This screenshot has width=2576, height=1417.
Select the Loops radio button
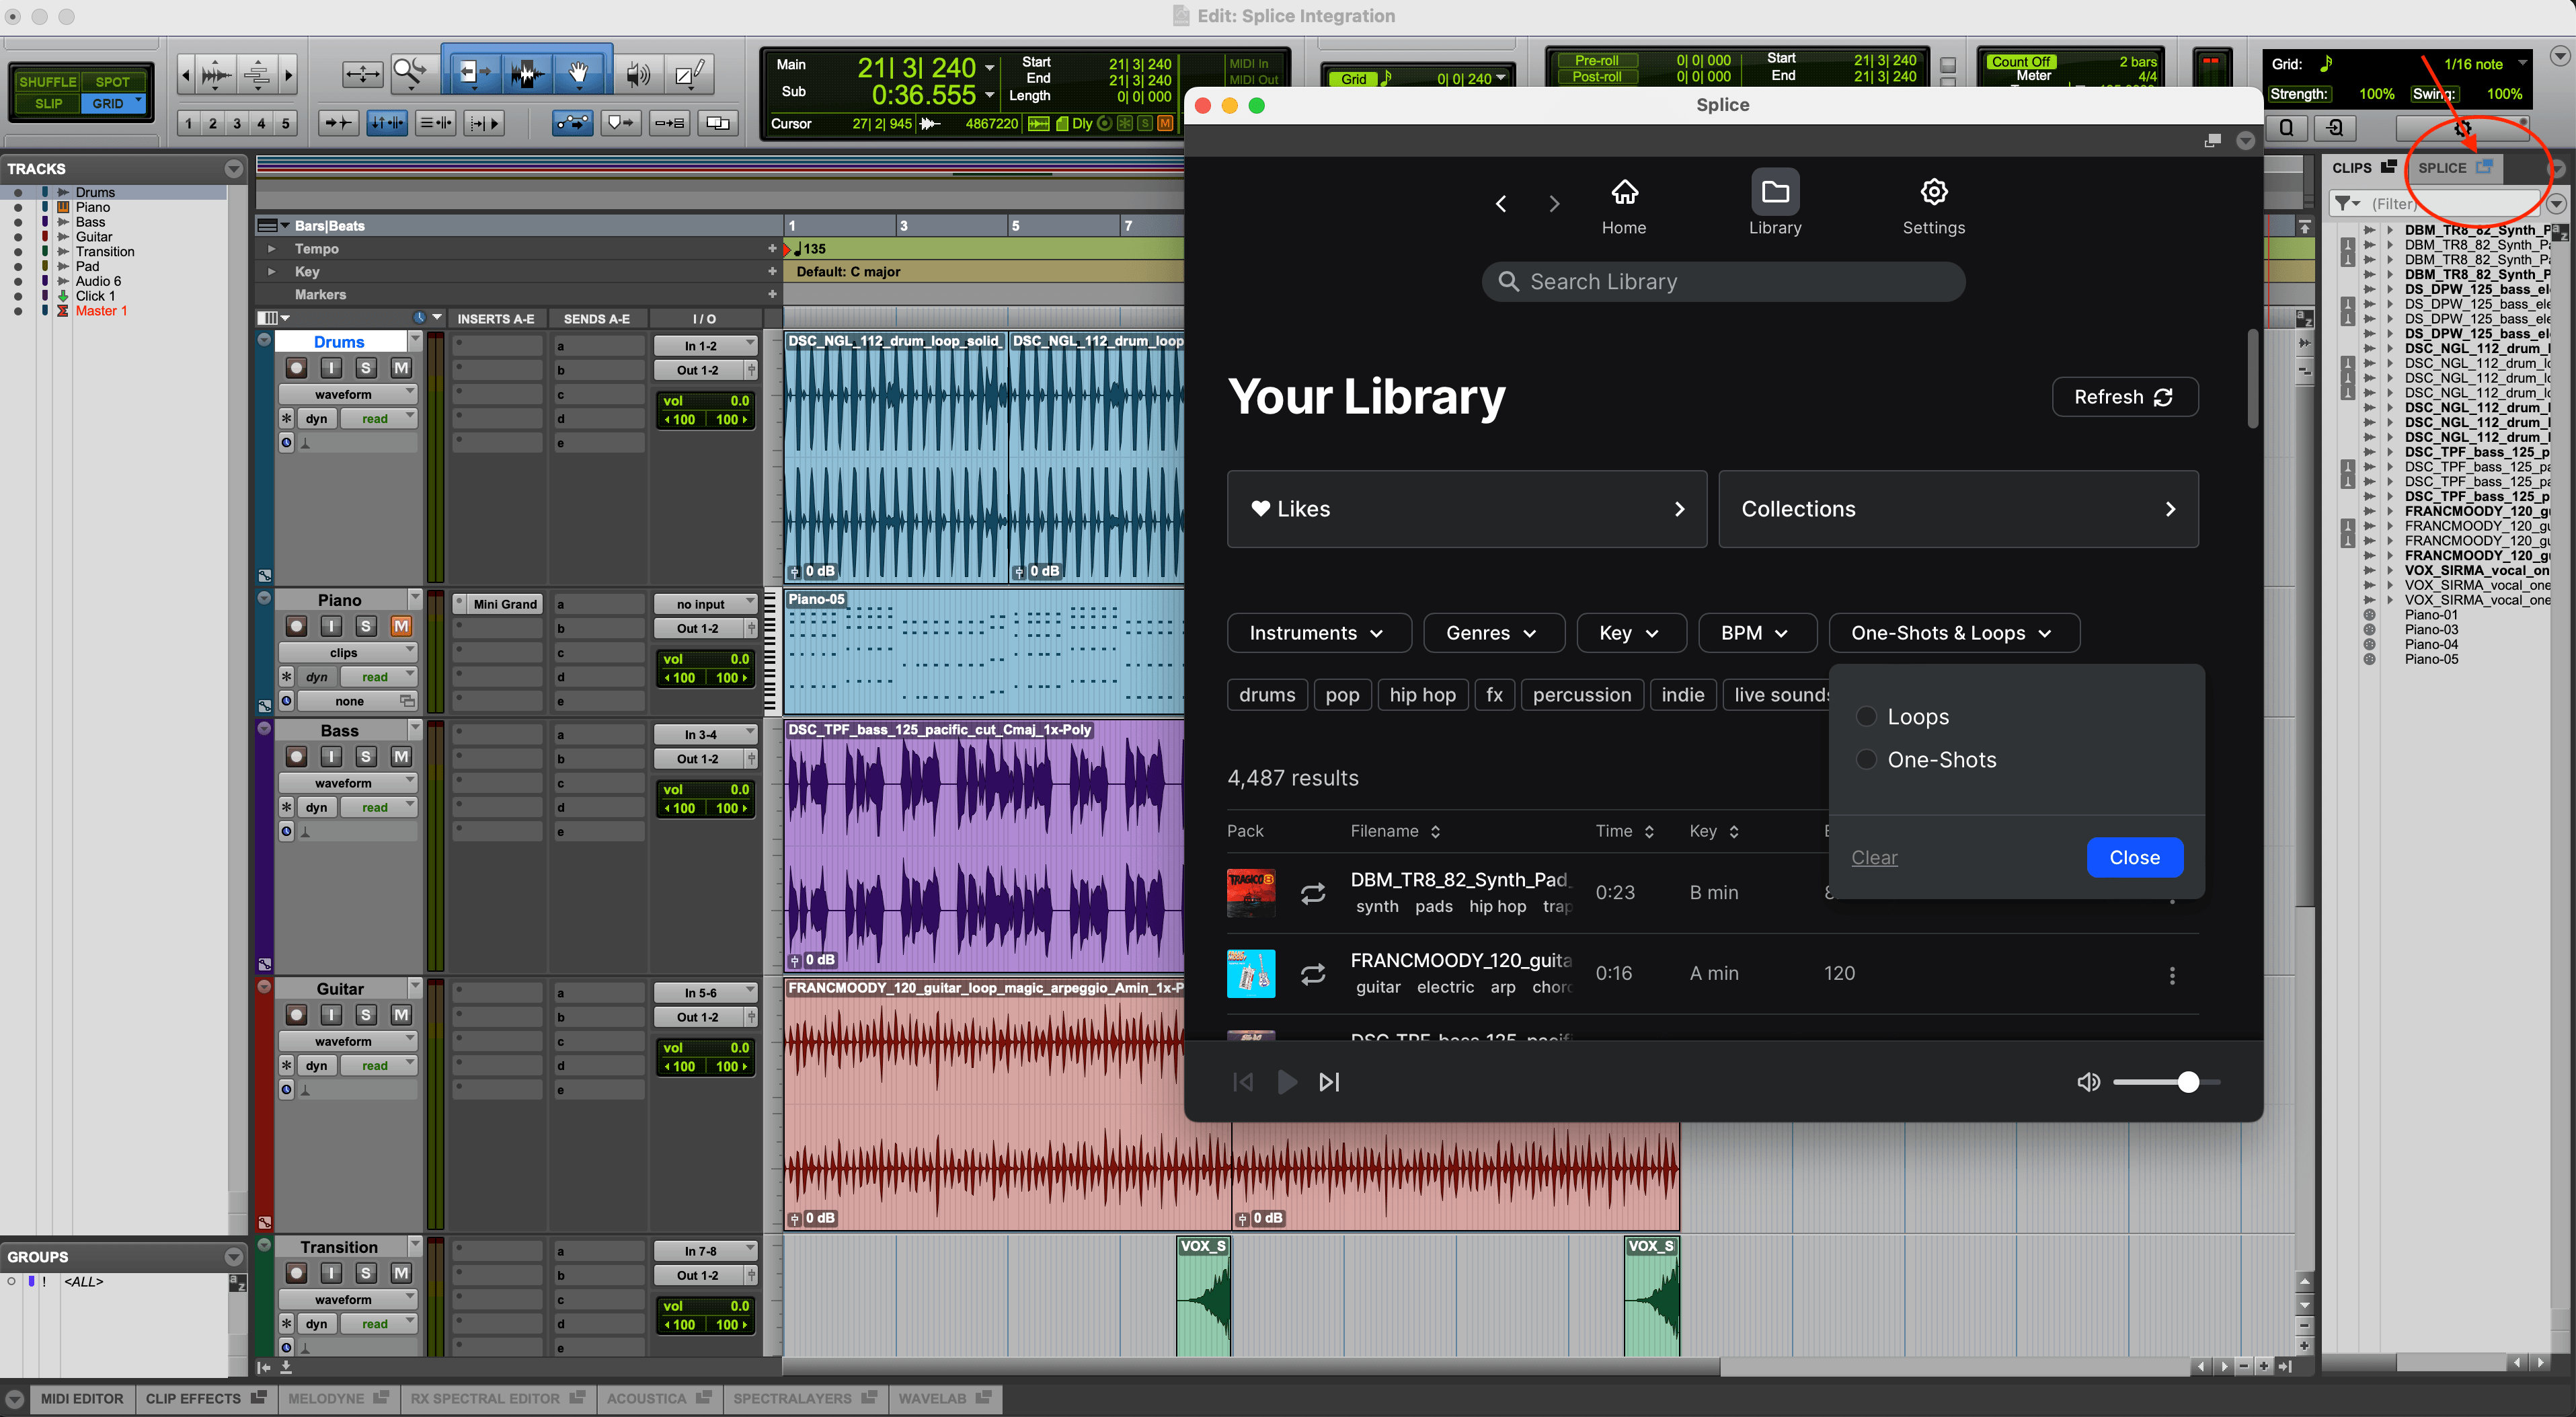tap(1866, 716)
